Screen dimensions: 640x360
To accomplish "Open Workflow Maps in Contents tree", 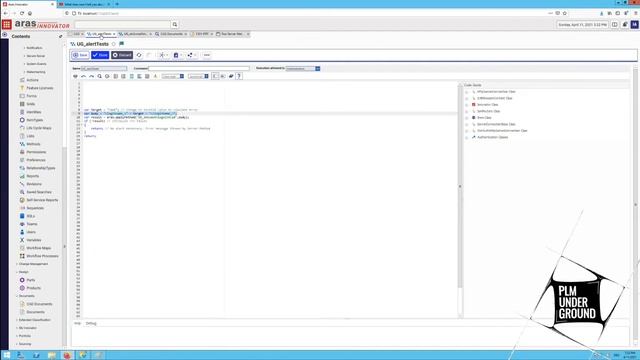I will 38,248.
